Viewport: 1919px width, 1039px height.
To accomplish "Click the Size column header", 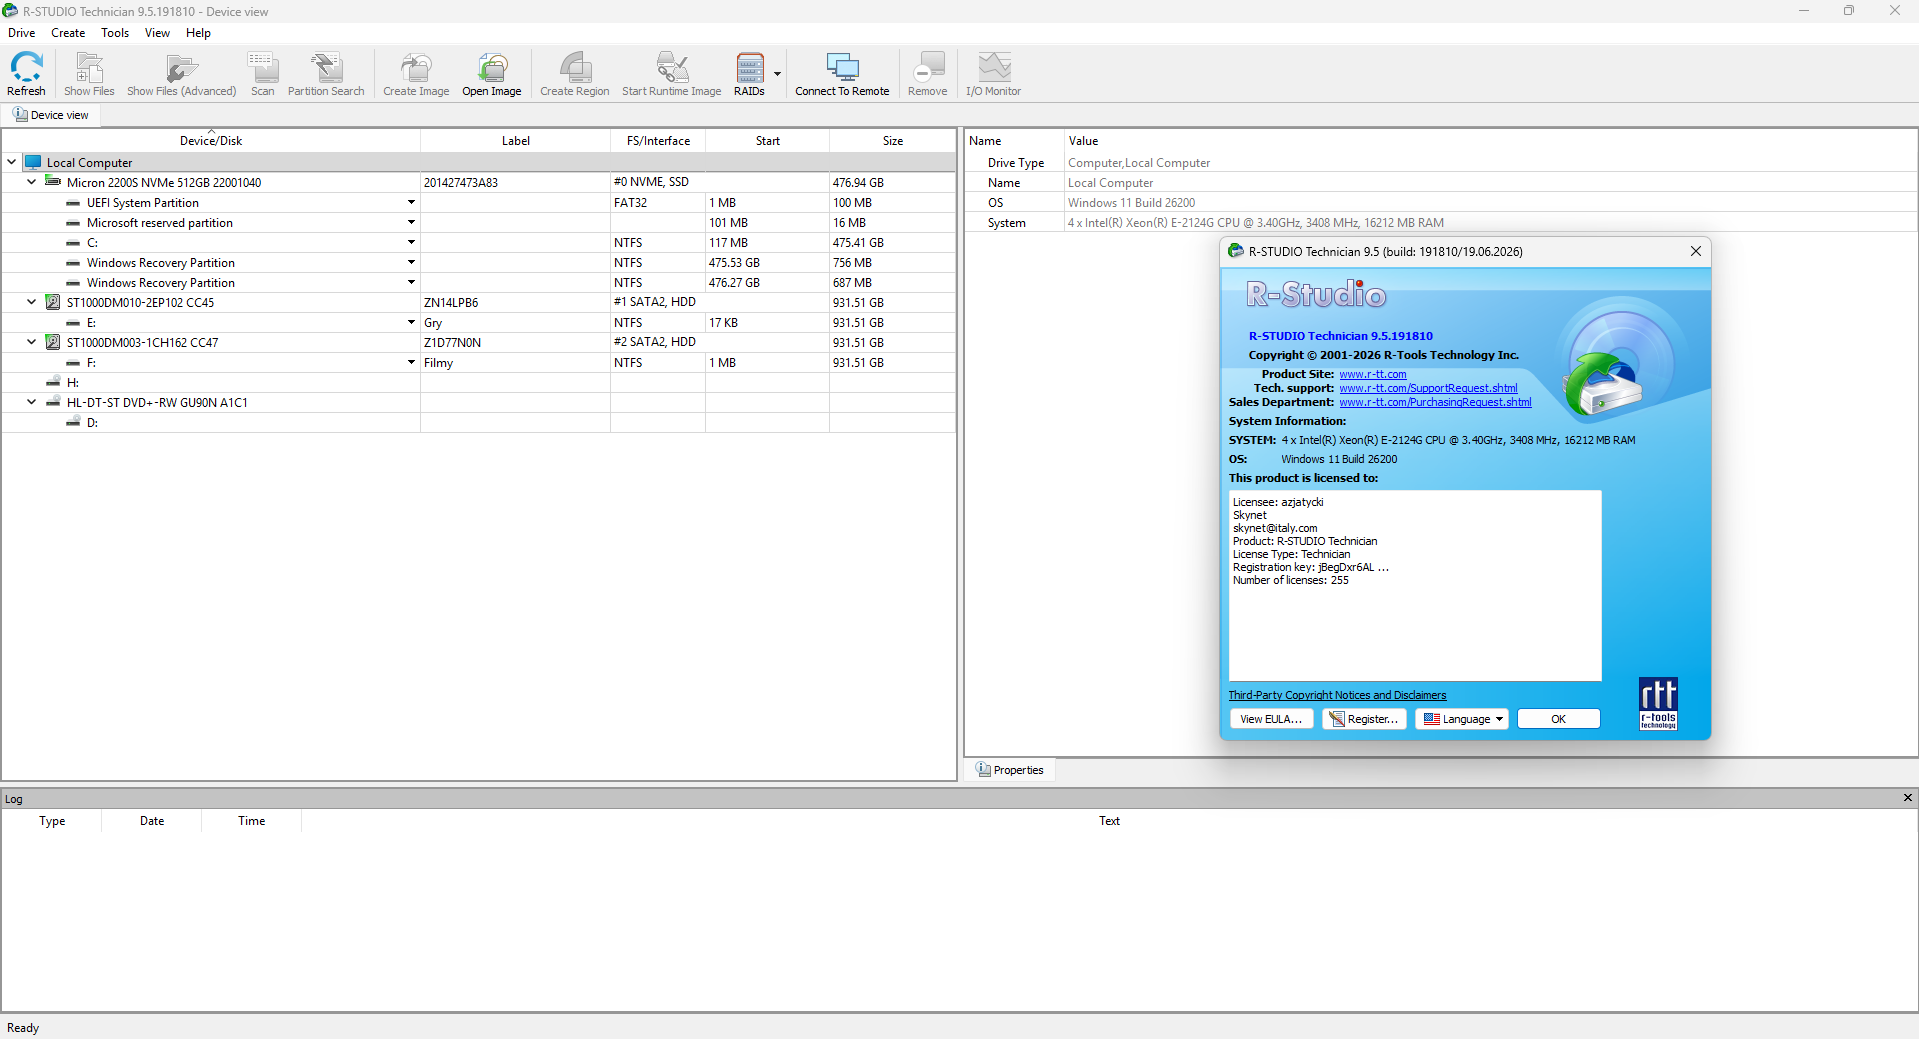I will [x=892, y=141].
